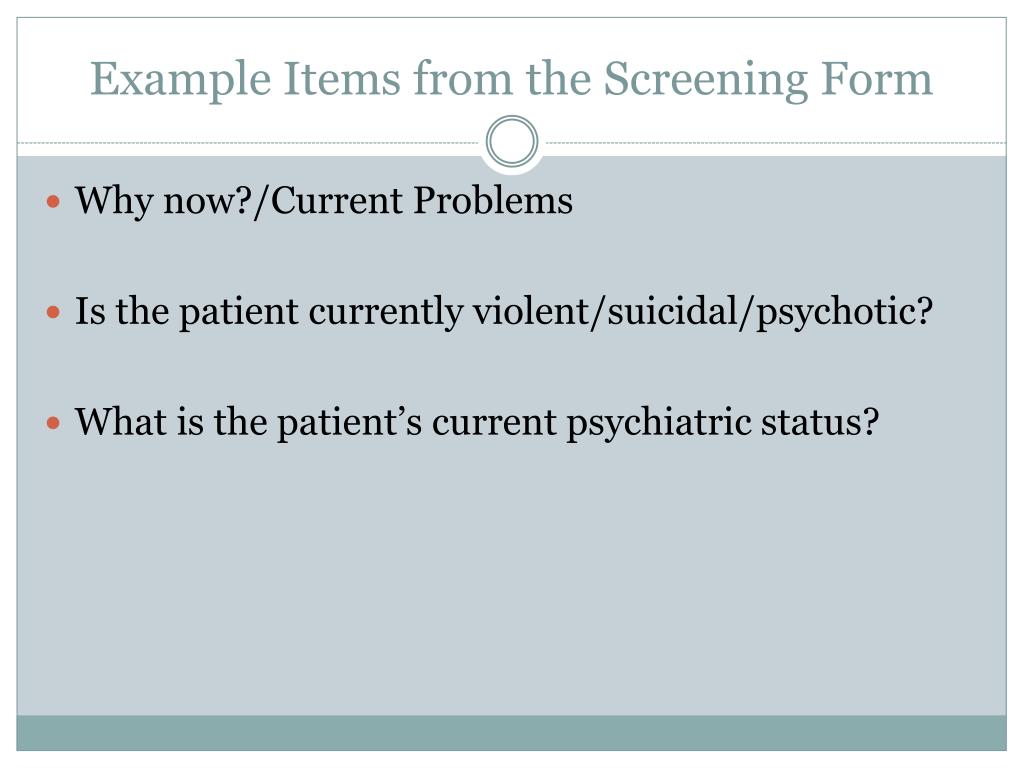Click the "Current Problems" text
1024x768 pixels.
pos(422,201)
